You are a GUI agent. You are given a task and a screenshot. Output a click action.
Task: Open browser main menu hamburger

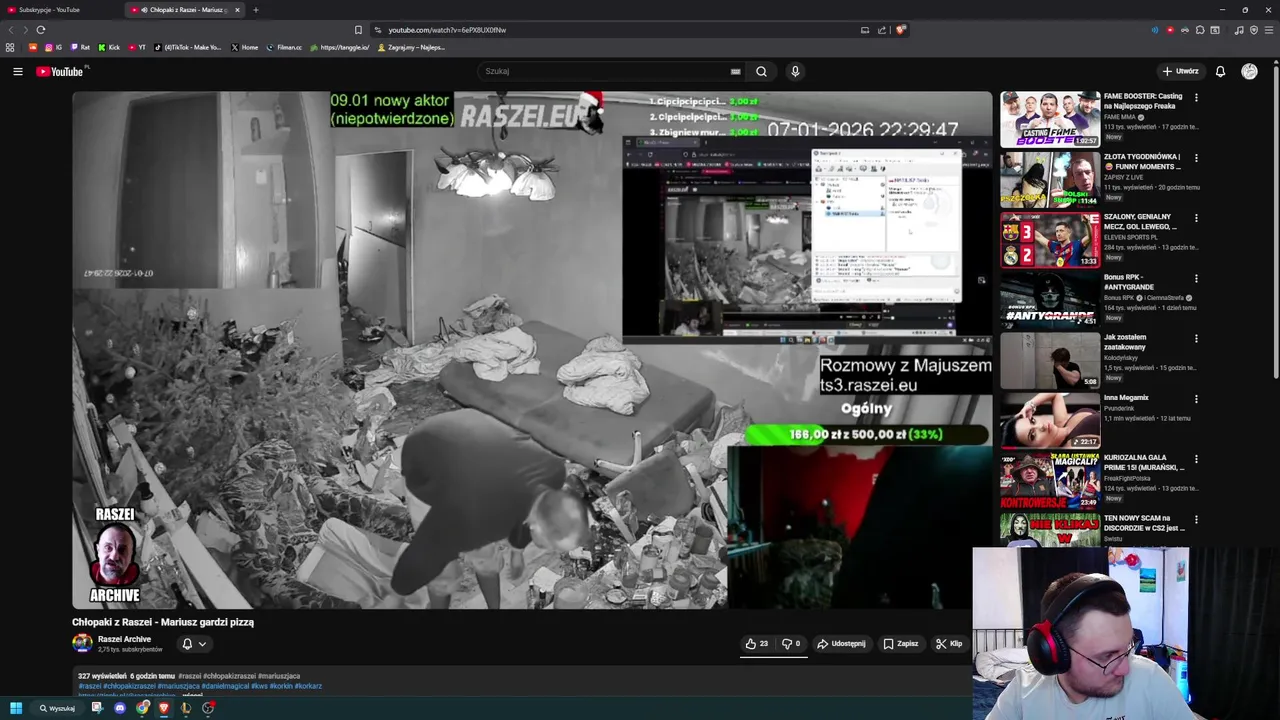click(x=1269, y=30)
